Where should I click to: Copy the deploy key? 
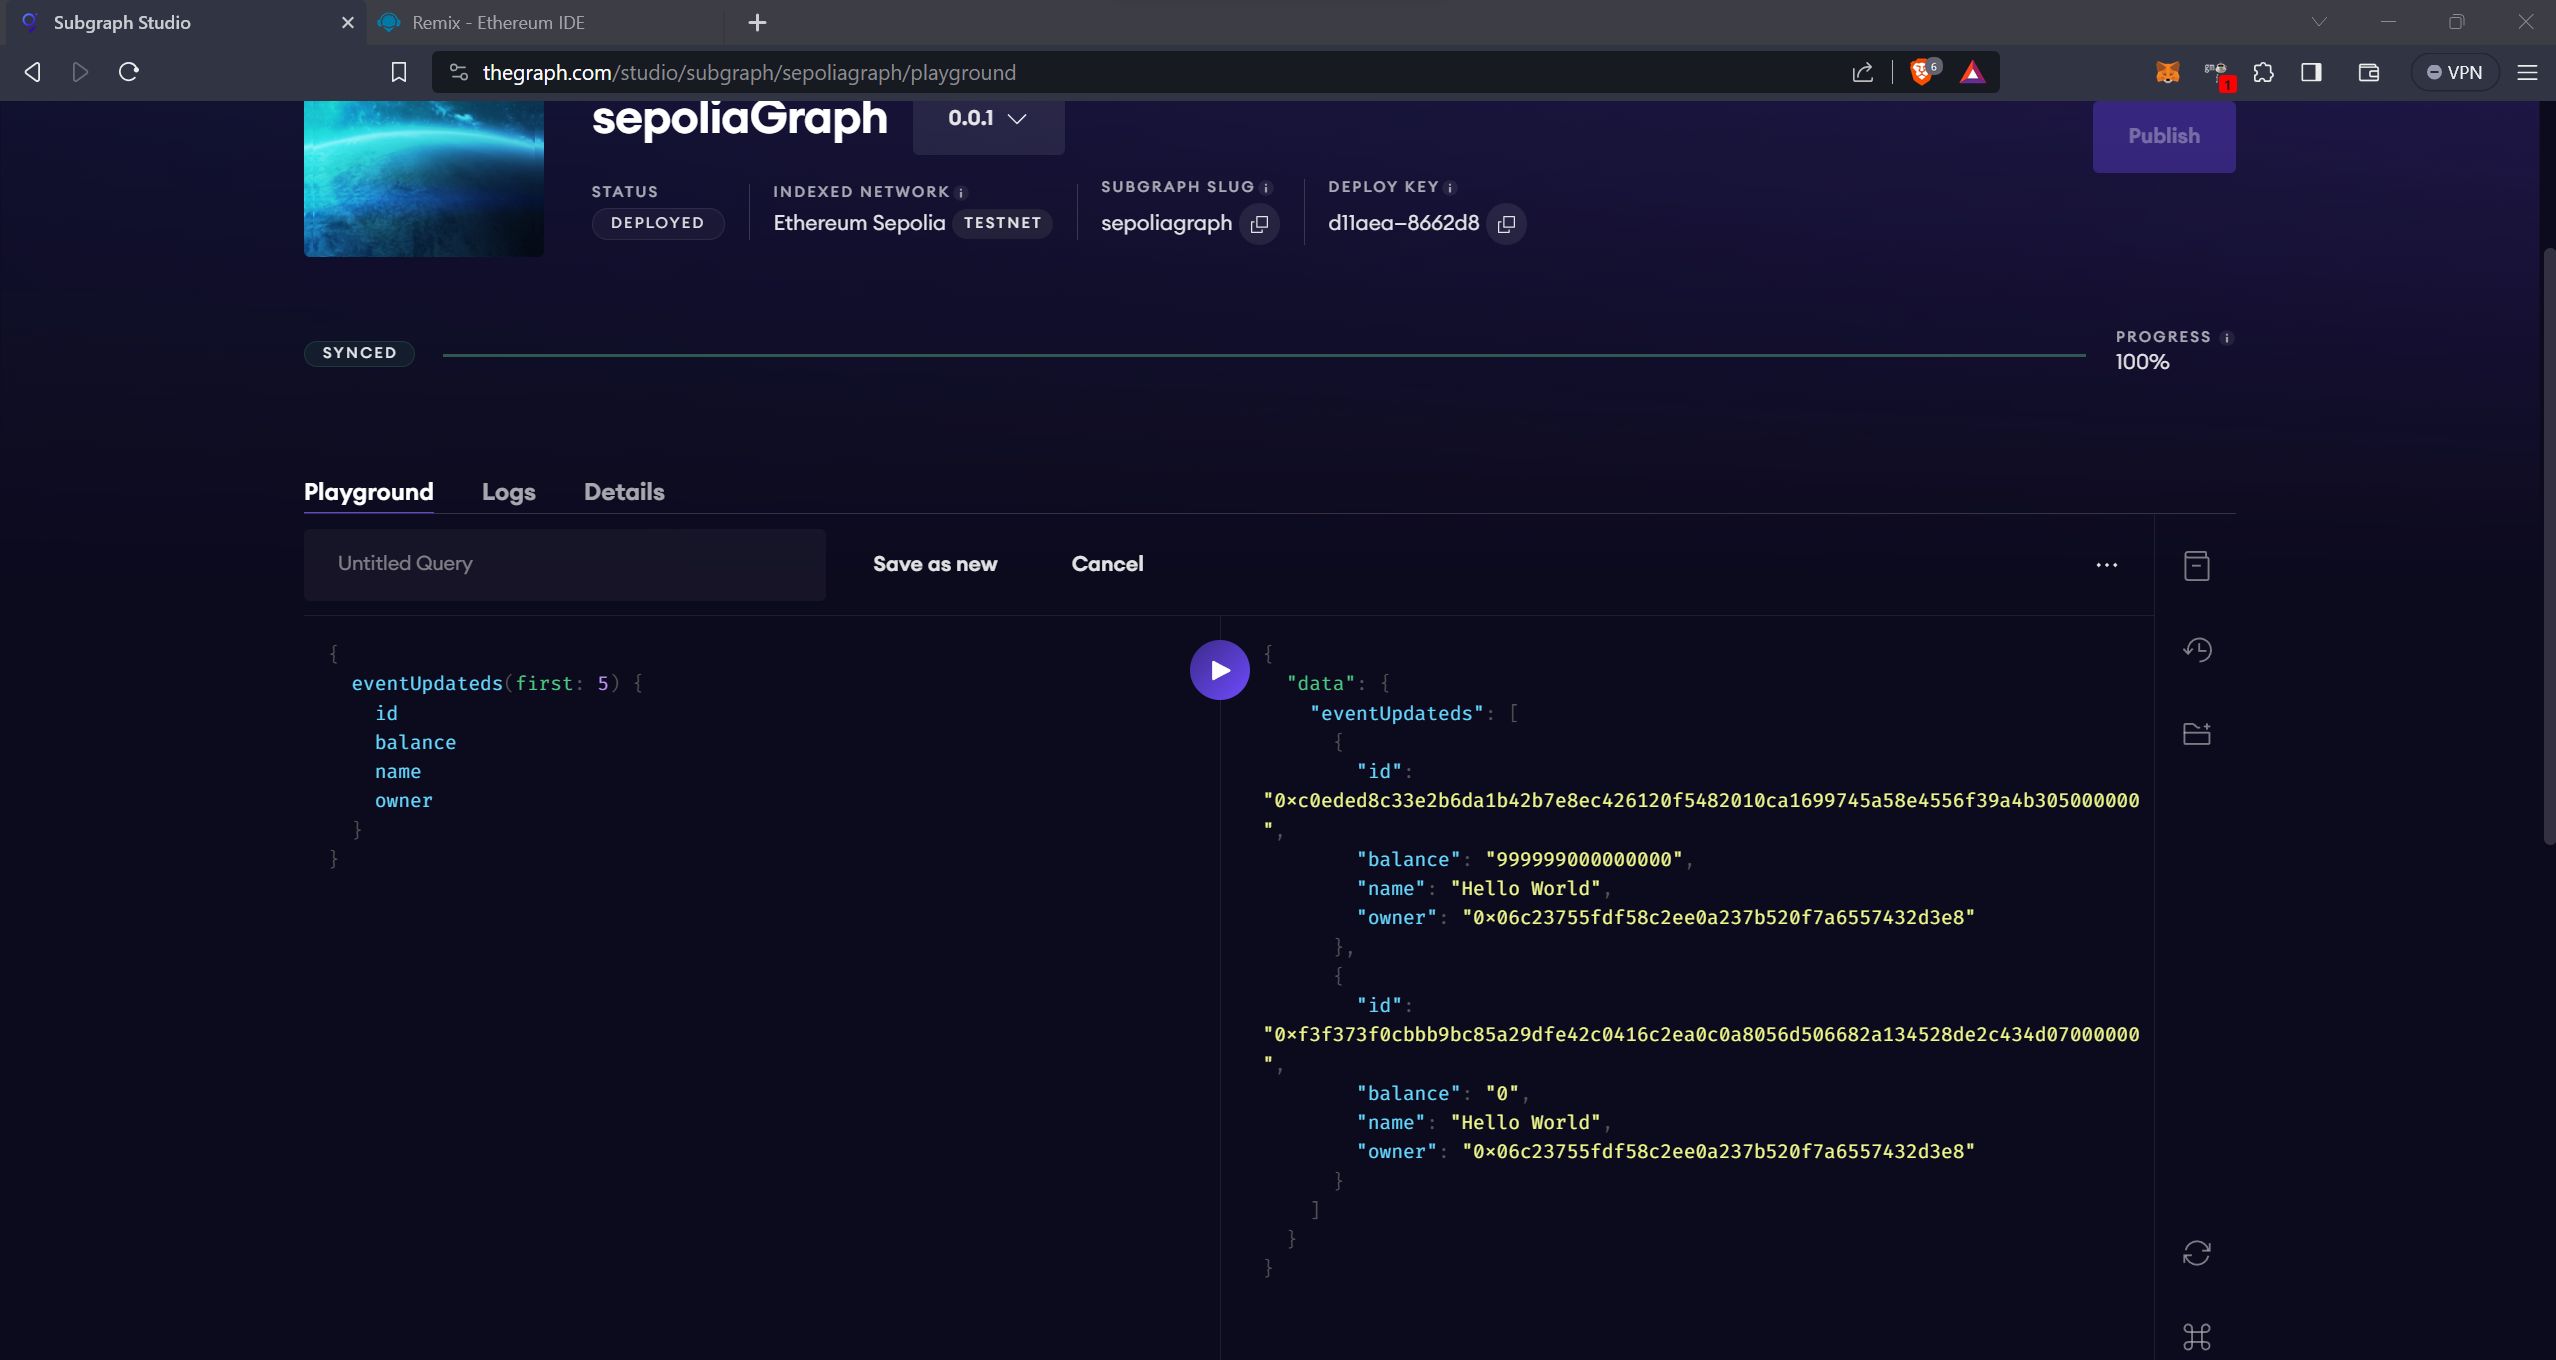[x=1506, y=224]
